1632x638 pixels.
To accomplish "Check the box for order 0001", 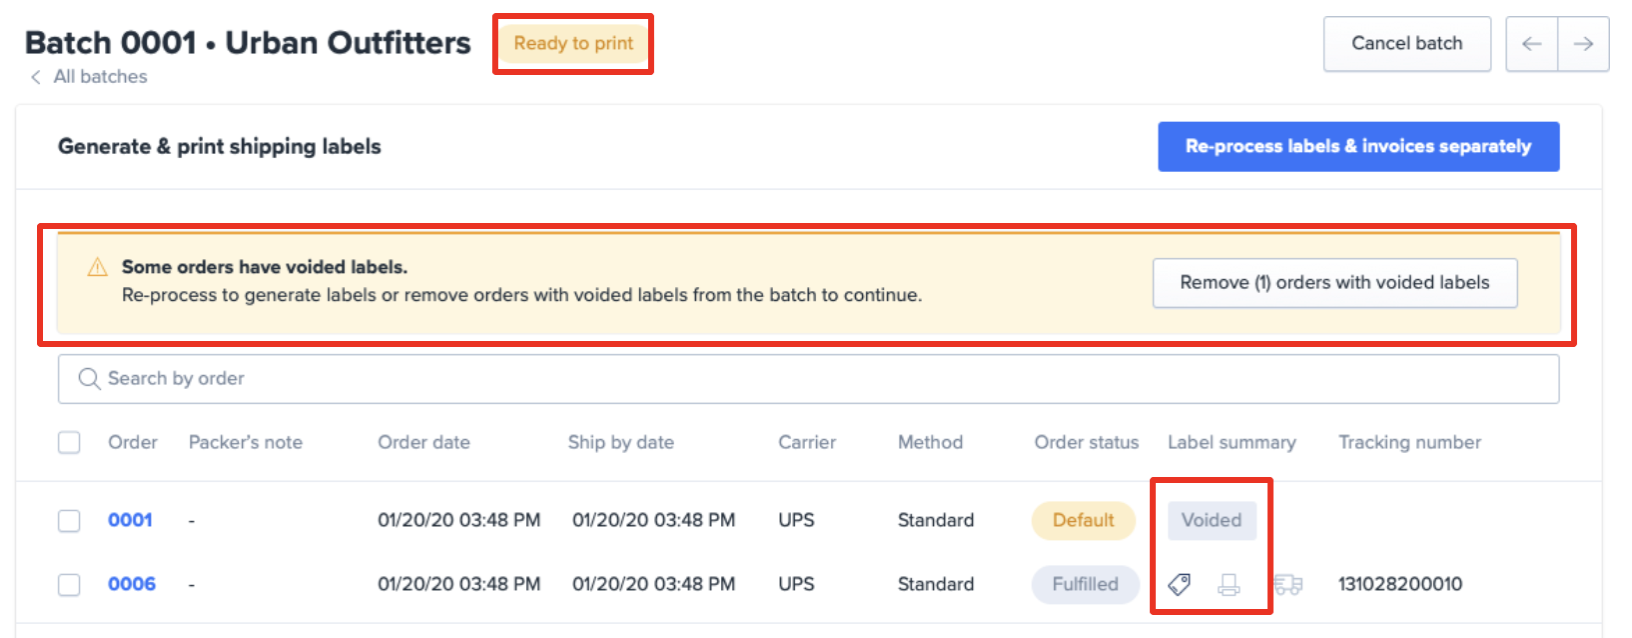I will coord(69,520).
